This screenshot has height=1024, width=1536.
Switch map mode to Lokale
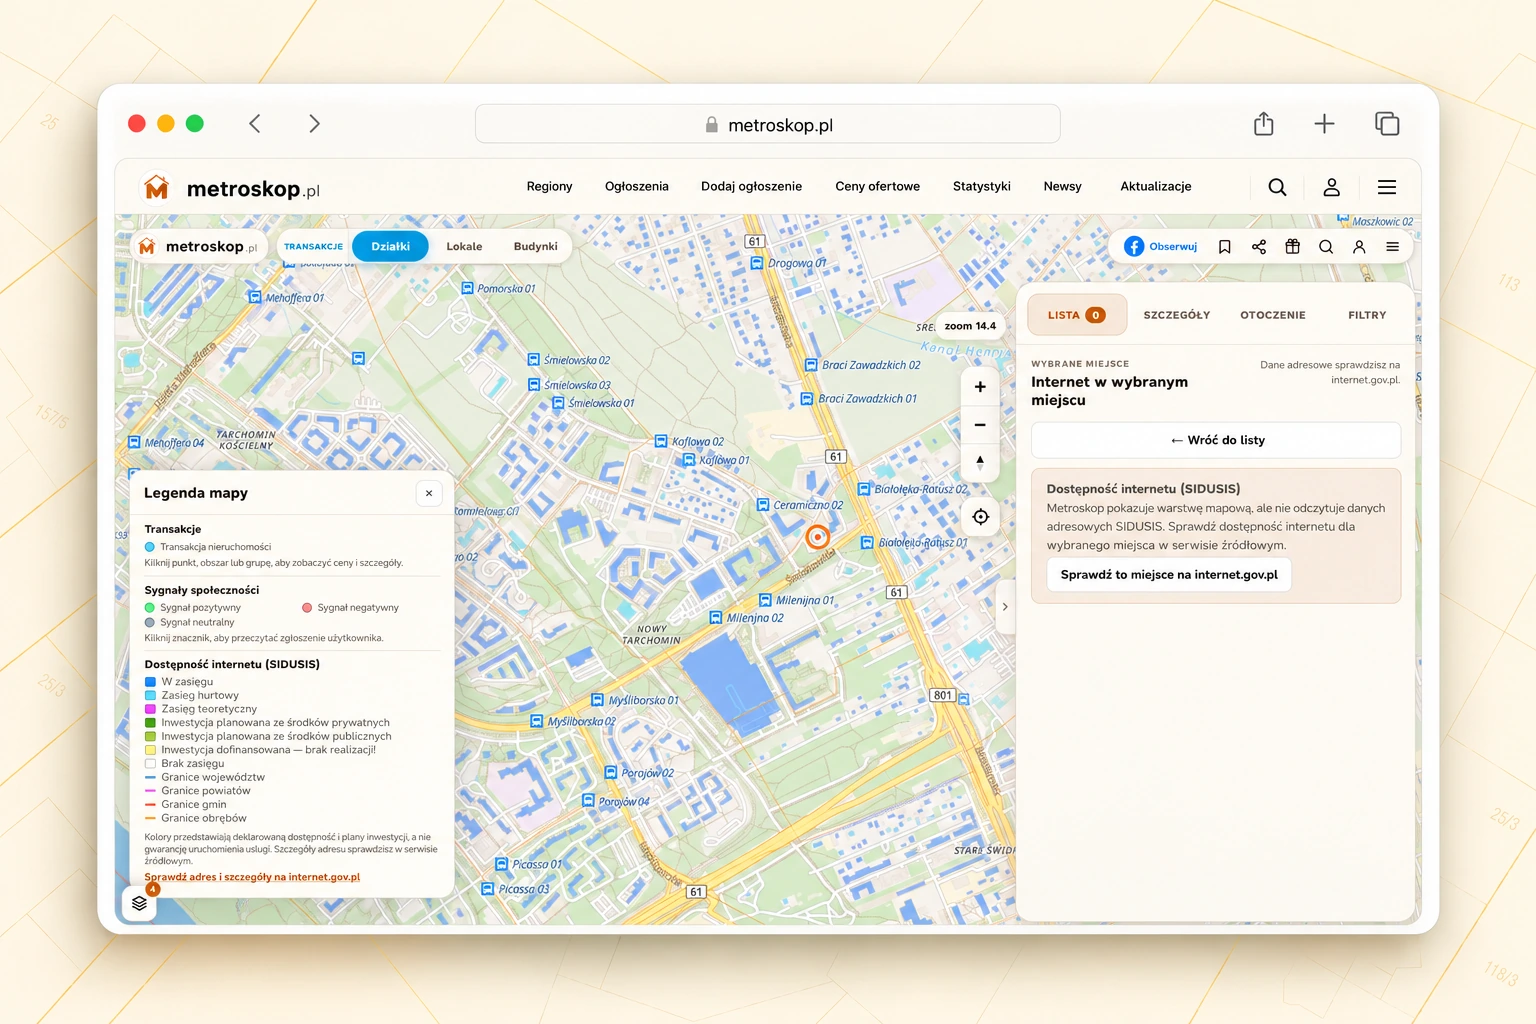[x=464, y=247]
